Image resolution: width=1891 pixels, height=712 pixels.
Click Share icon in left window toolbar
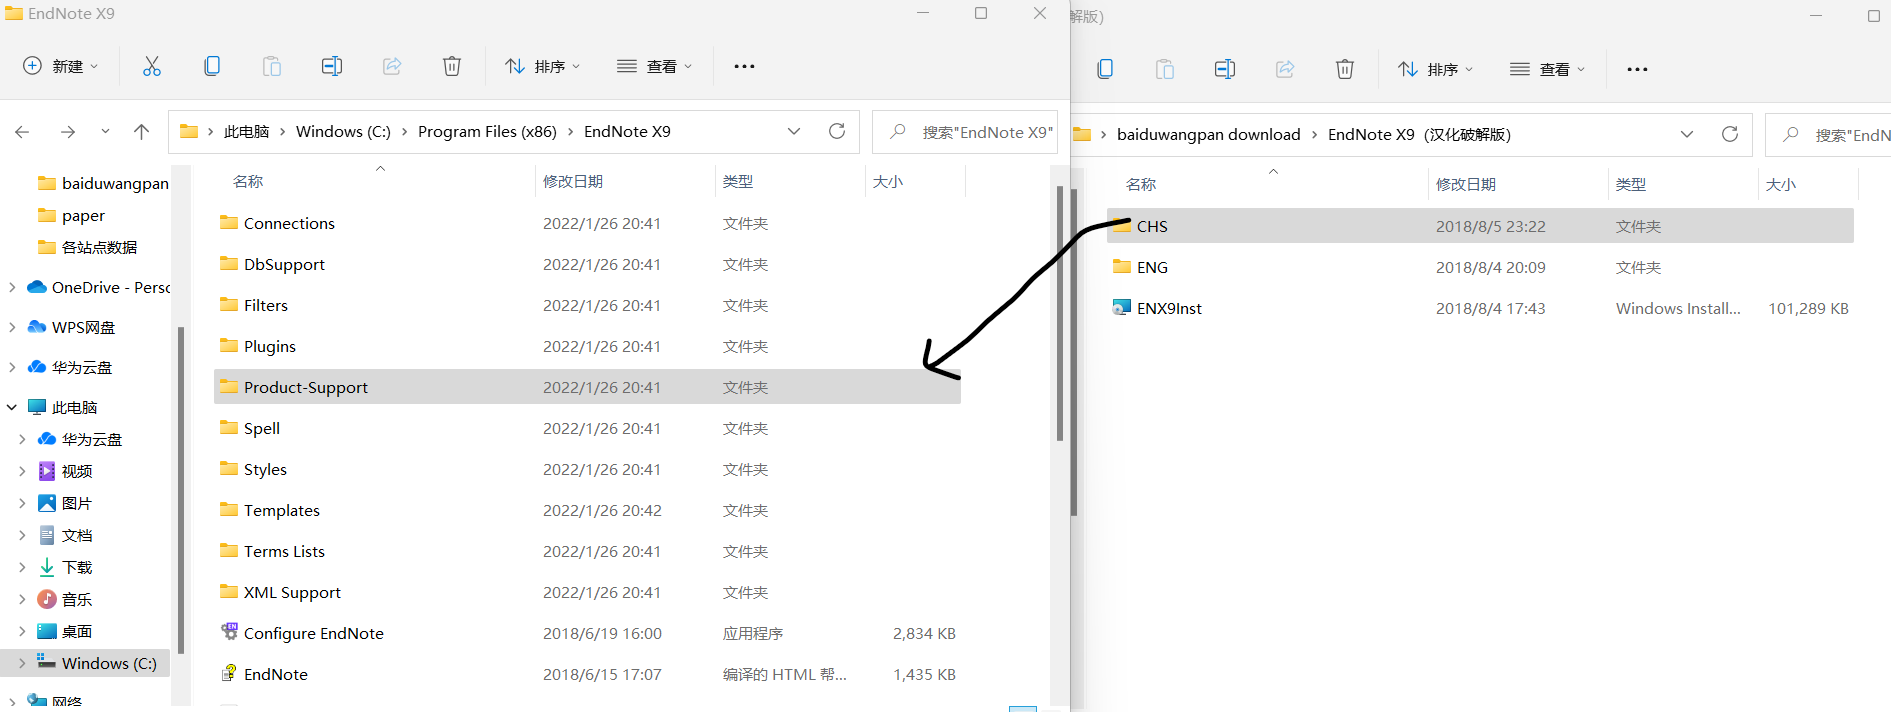coord(392,66)
